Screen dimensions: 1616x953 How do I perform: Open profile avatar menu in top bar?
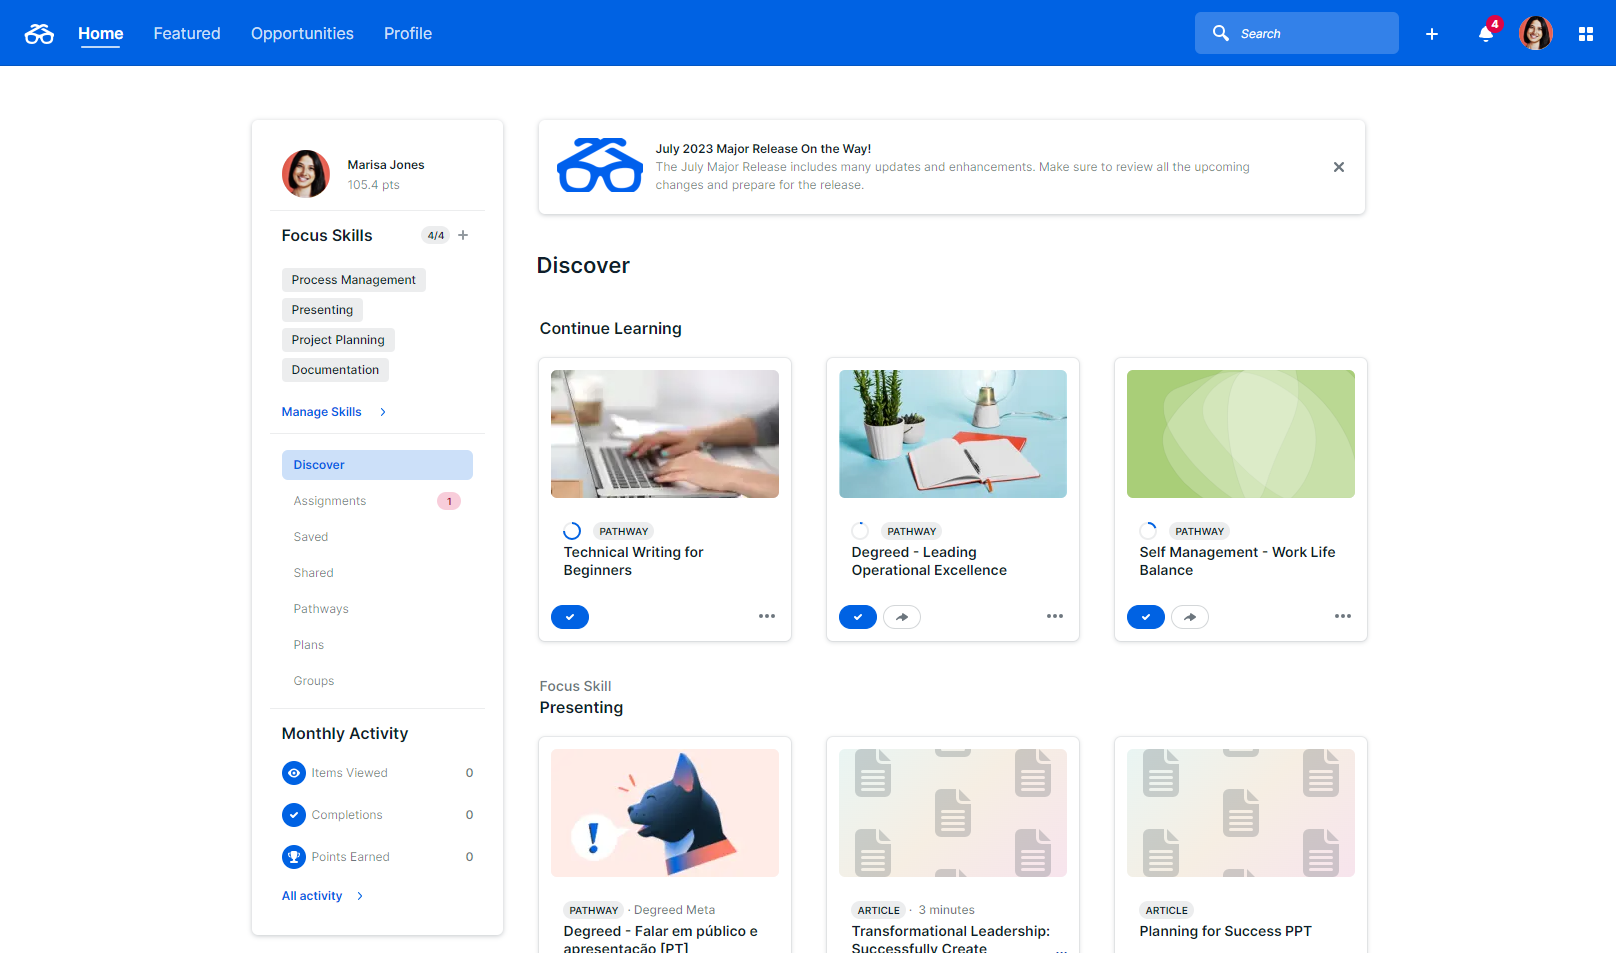tap(1535, 34)
